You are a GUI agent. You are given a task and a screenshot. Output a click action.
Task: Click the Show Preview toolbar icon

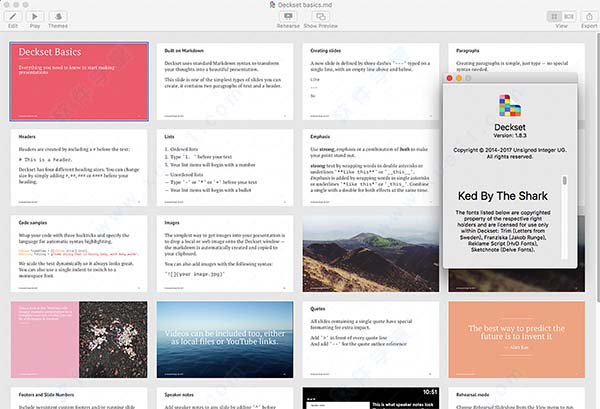pos(321,16)
